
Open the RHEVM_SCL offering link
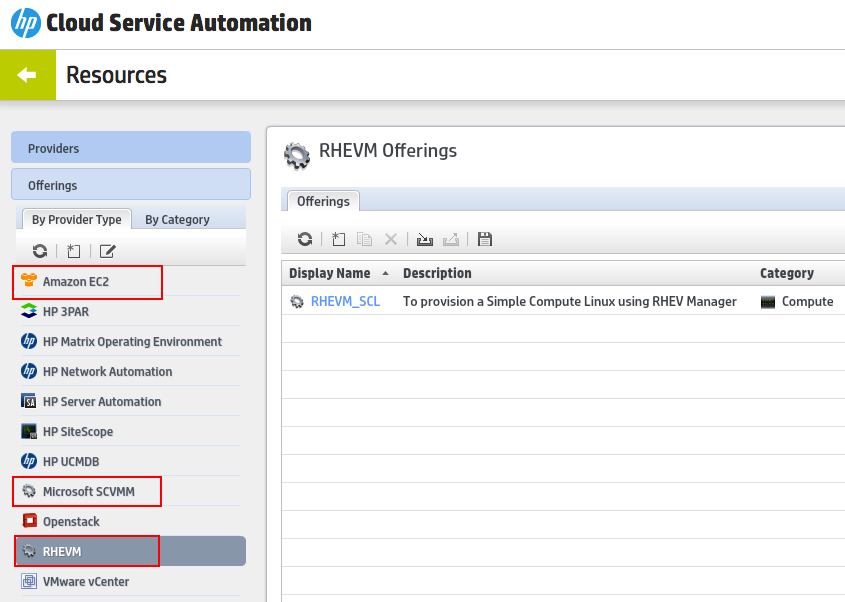click(x=345, y=301)
